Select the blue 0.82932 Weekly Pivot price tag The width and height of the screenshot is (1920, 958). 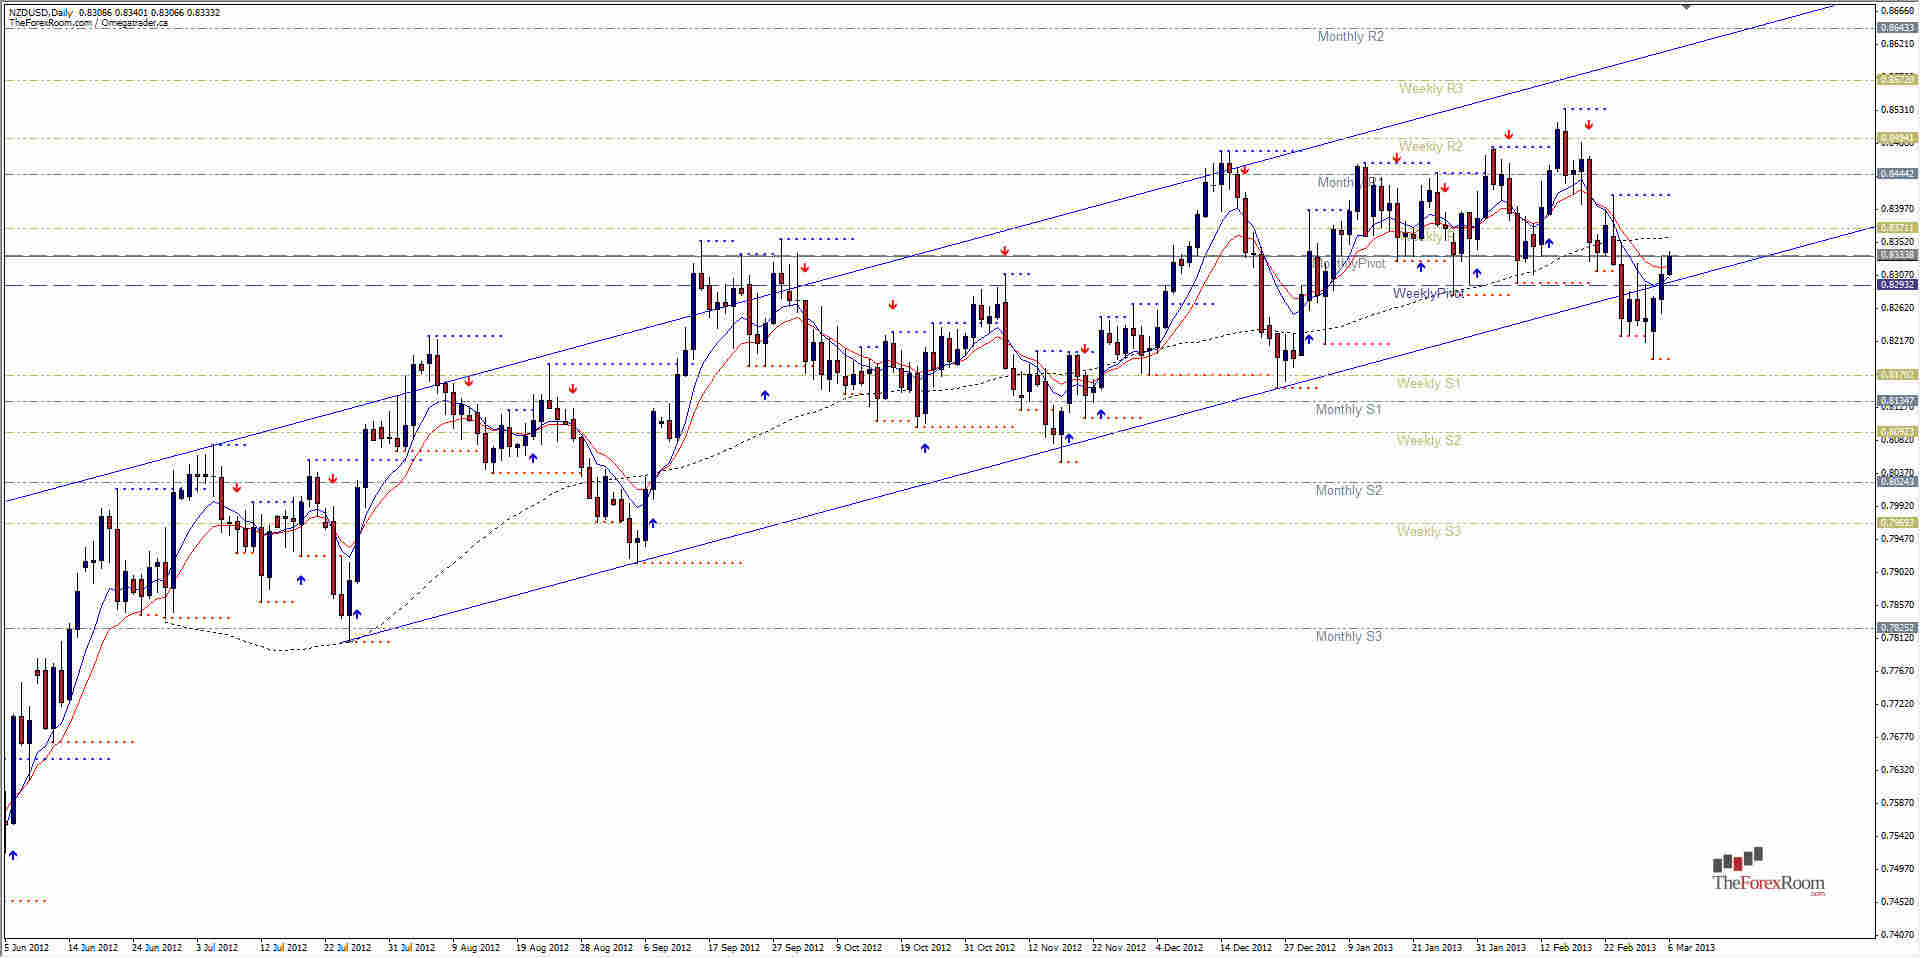click(1896, 283)
